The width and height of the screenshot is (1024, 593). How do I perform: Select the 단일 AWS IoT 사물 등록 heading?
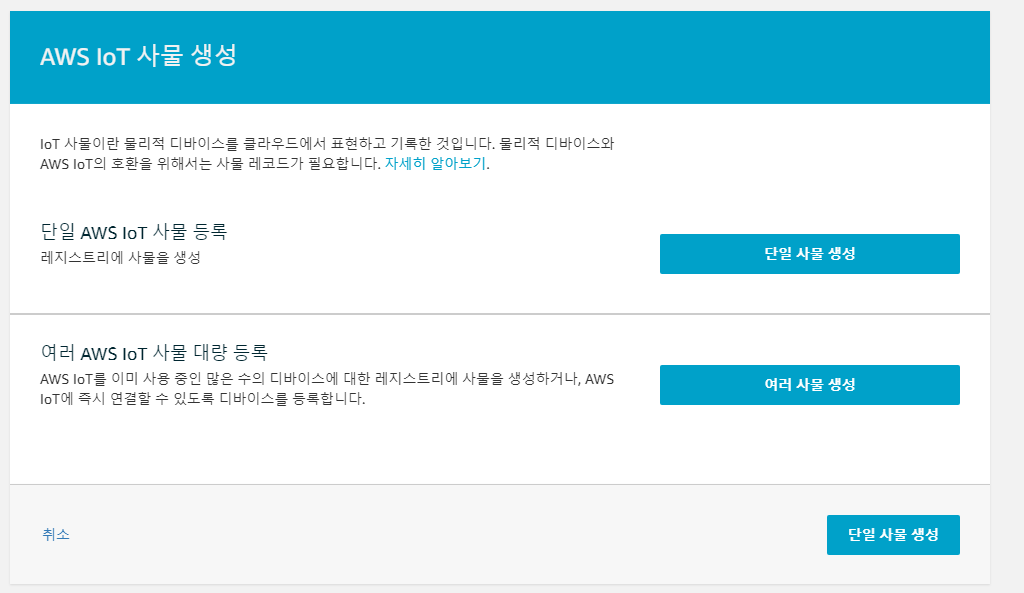pyautogui.click(x=134, y=232)
